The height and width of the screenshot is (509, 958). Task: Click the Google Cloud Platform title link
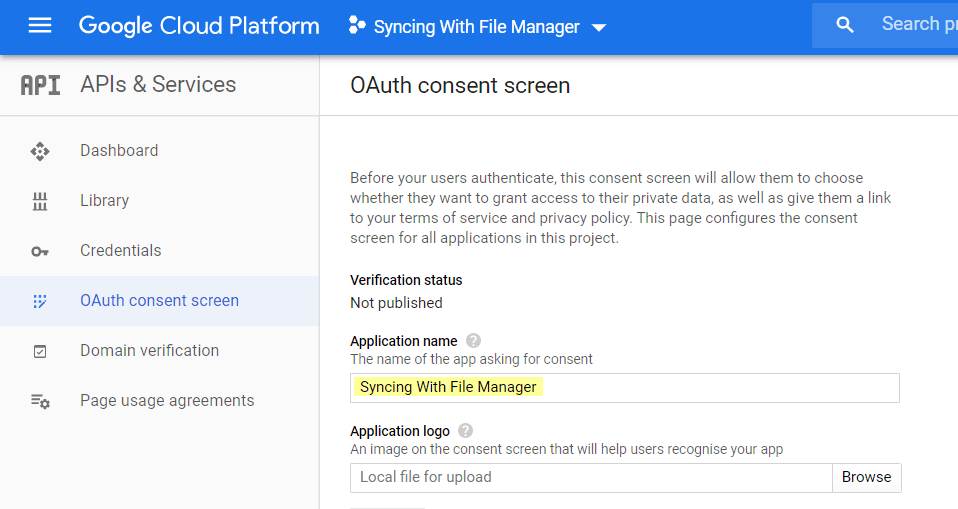[x=199, y=26]
